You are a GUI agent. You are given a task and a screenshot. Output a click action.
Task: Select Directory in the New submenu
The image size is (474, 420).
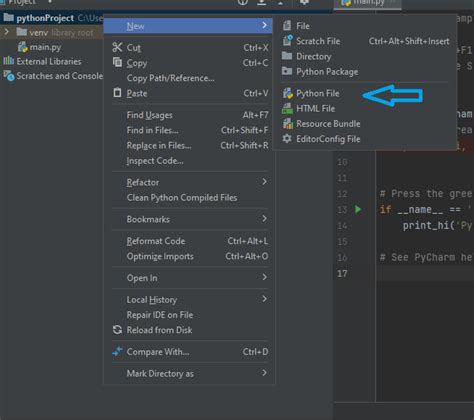tap(364, 56)
